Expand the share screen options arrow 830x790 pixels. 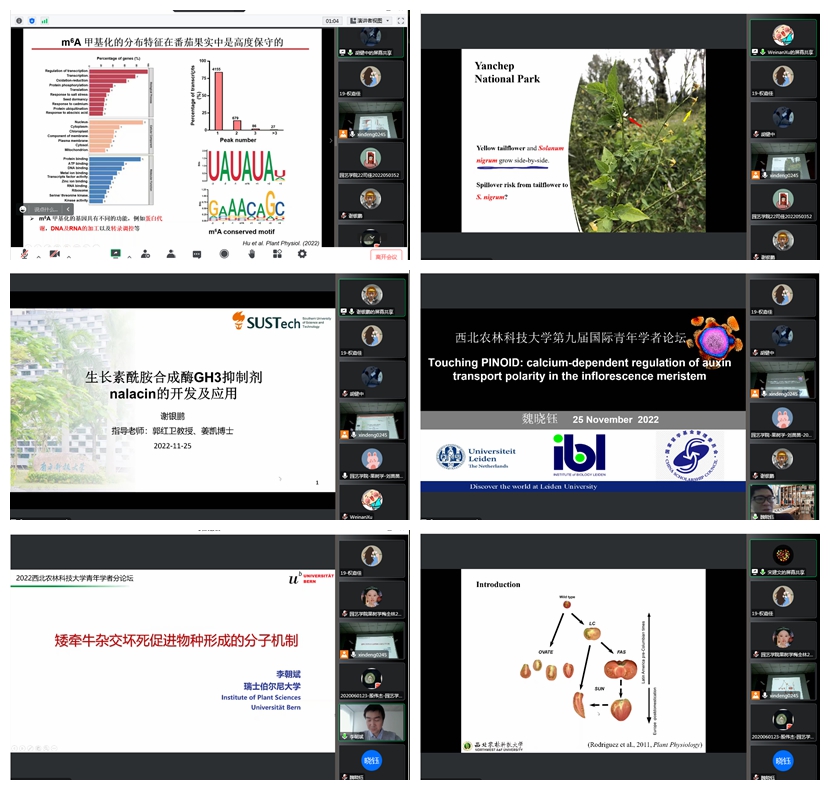coord(129,257)
